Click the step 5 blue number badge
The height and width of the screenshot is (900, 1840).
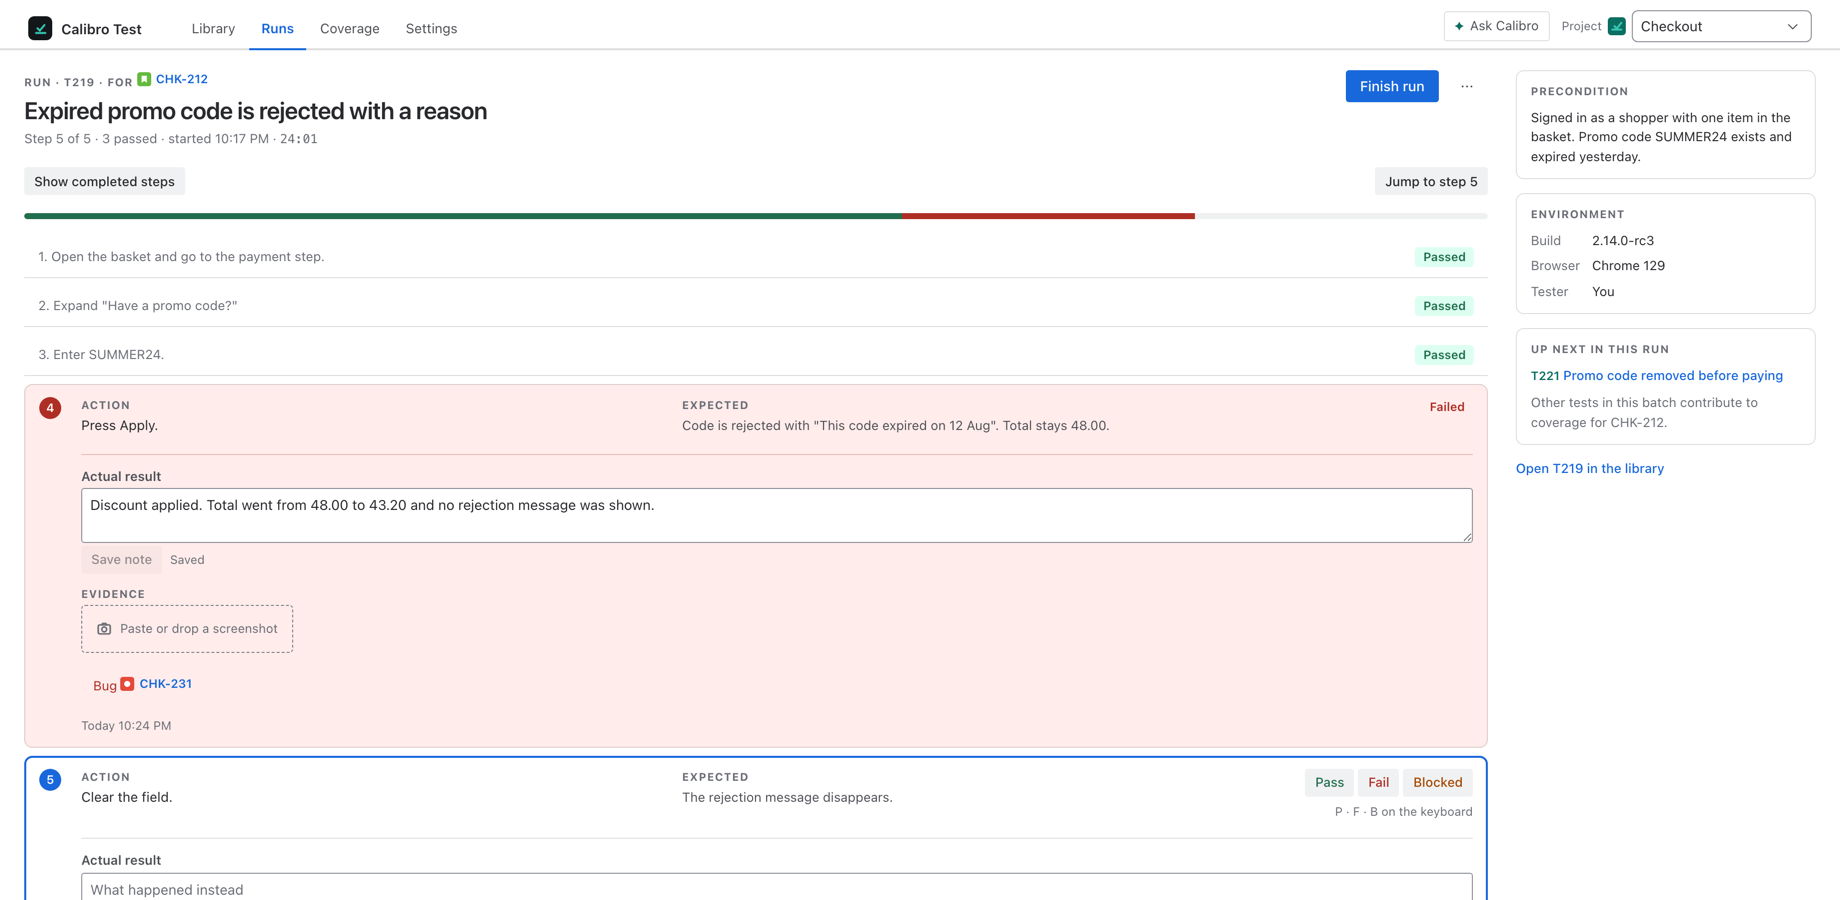50,780
